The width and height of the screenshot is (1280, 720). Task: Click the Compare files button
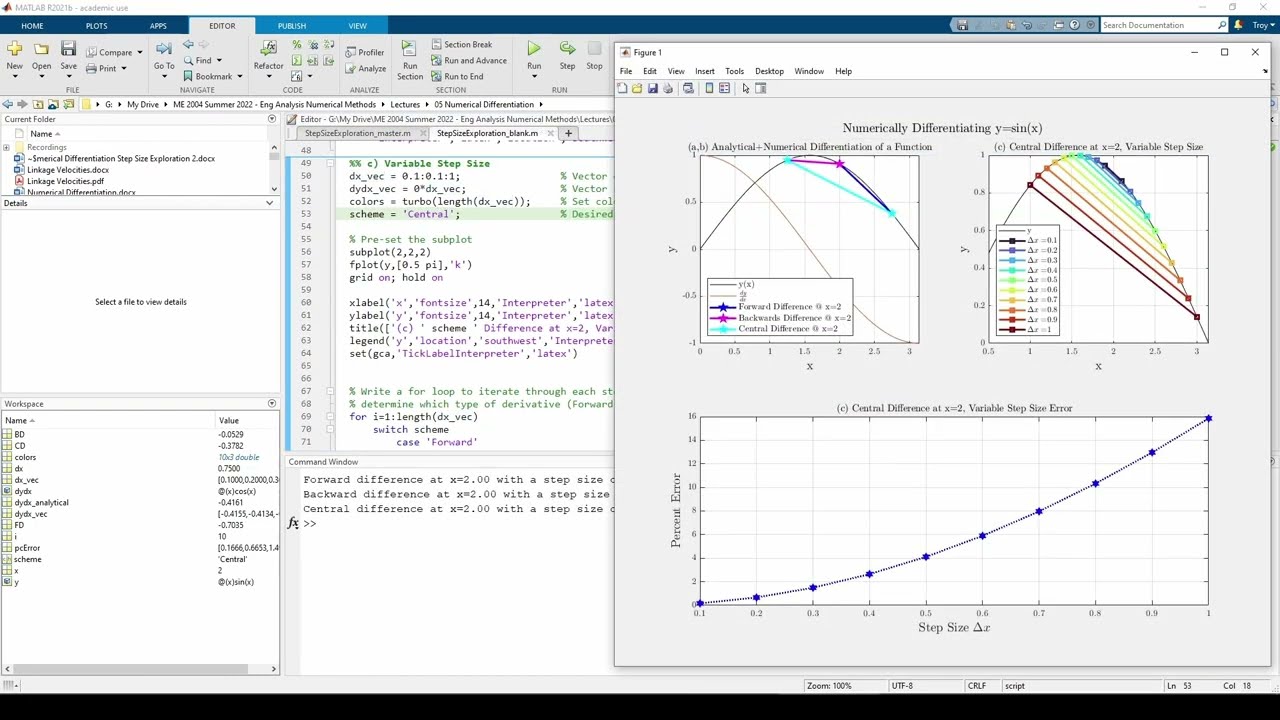click(108, 52)
